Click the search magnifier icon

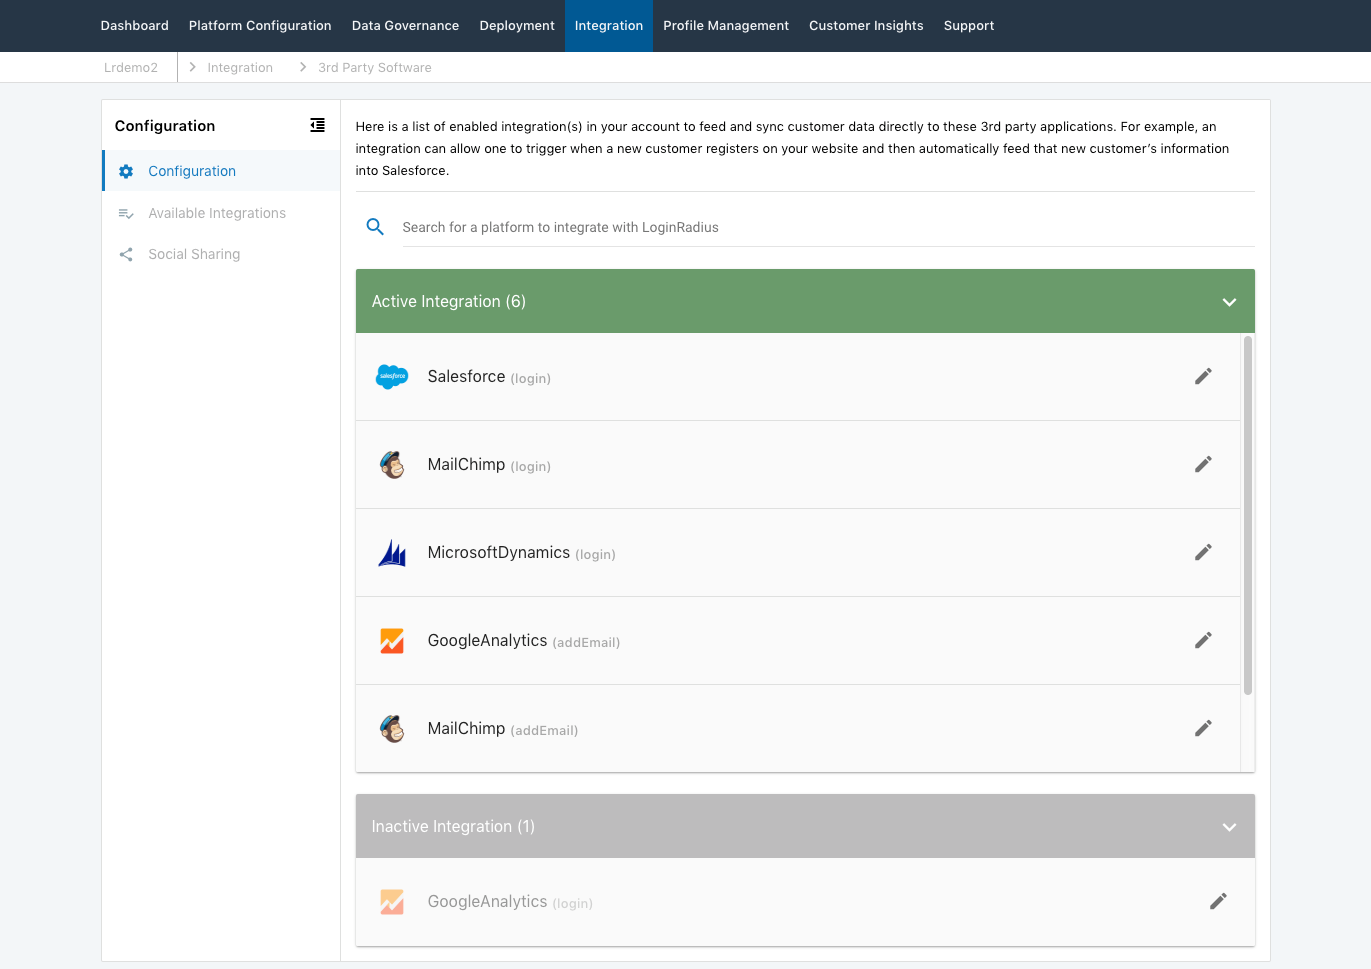pos(375,227)
